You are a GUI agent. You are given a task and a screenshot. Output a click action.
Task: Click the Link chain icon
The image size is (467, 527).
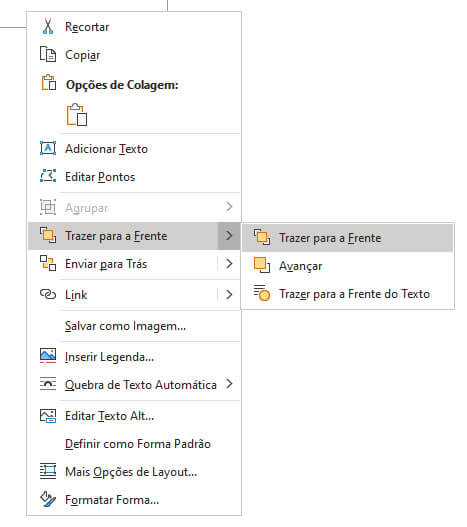coord(48,294)
